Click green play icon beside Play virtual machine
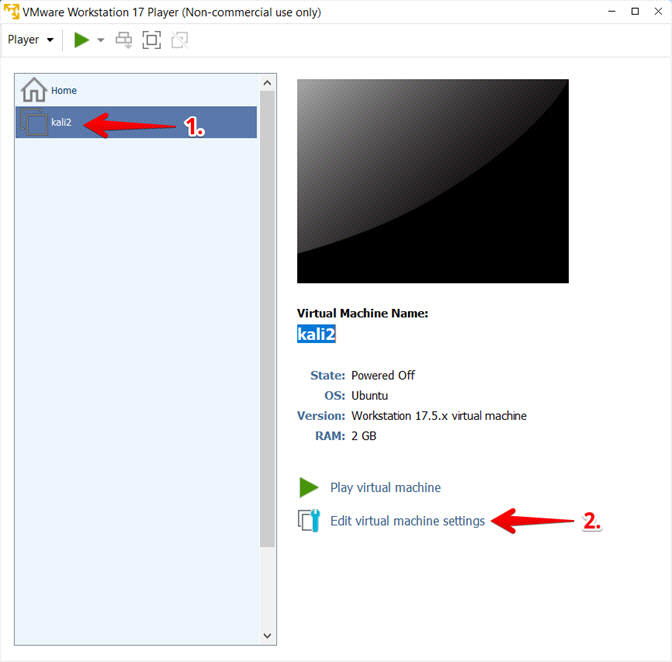The width and height of the screenshot is (672, 662). 309,488
